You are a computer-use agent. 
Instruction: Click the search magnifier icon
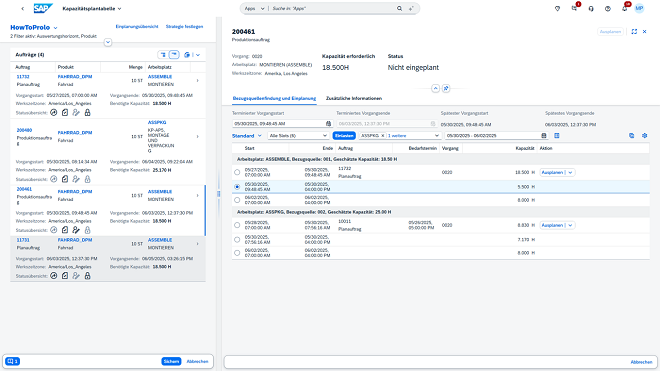tap(399, 8)
